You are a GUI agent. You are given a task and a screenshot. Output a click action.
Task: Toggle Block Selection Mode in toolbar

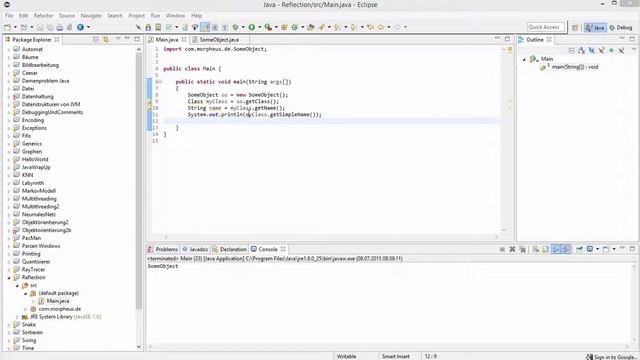(x=215, y=27)
